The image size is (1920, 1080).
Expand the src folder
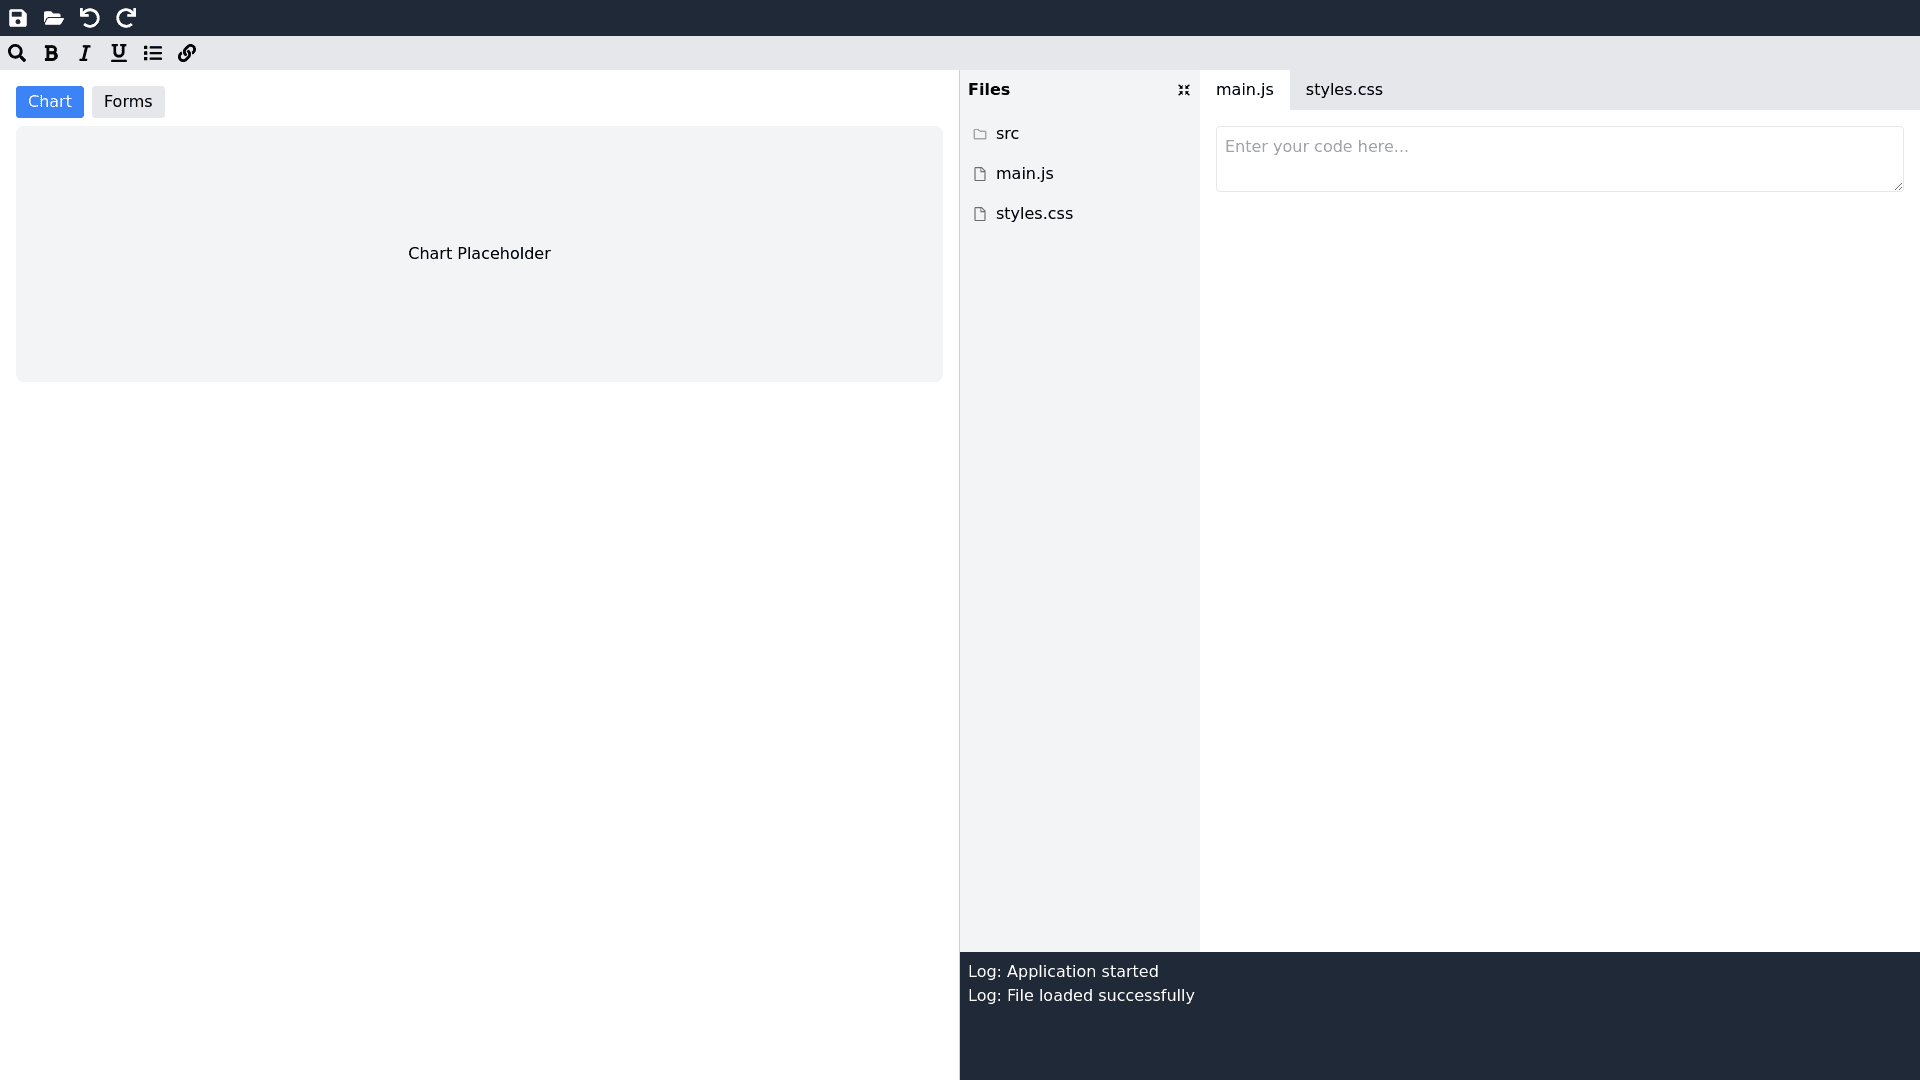1007,134
